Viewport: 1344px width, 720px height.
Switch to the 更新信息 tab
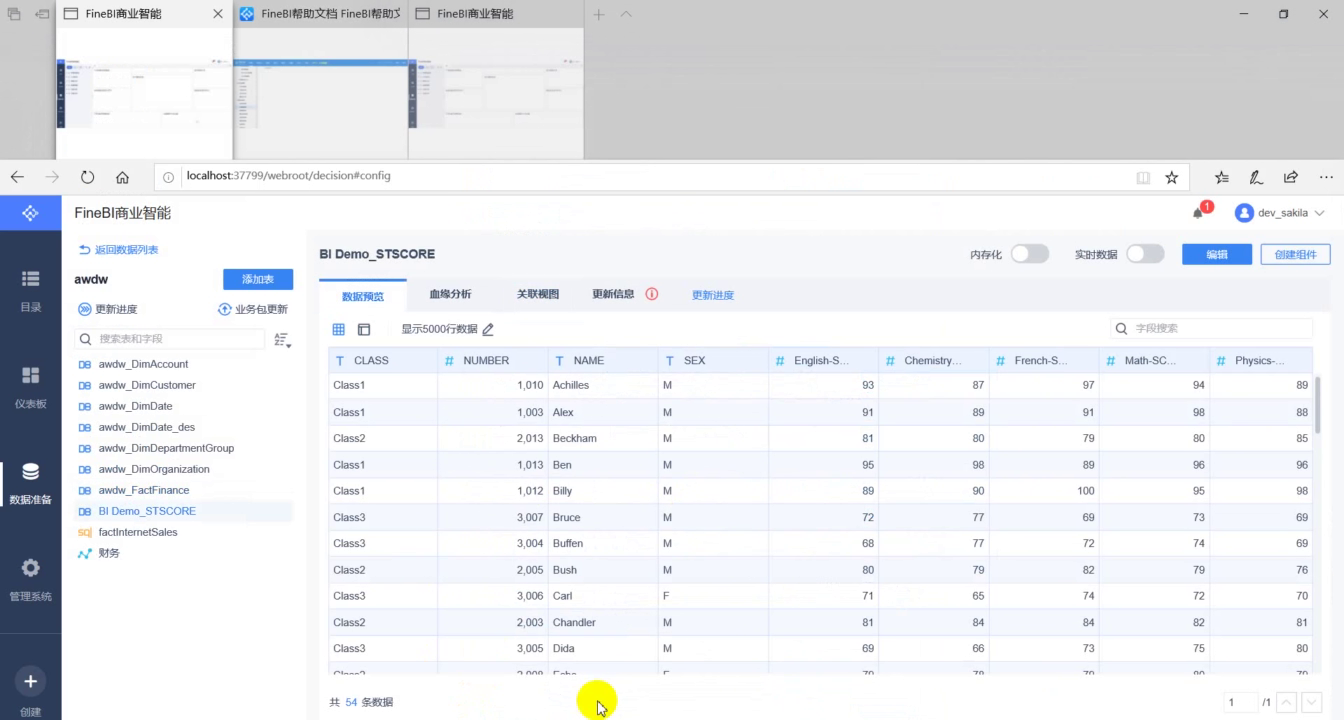pos(613,294)
